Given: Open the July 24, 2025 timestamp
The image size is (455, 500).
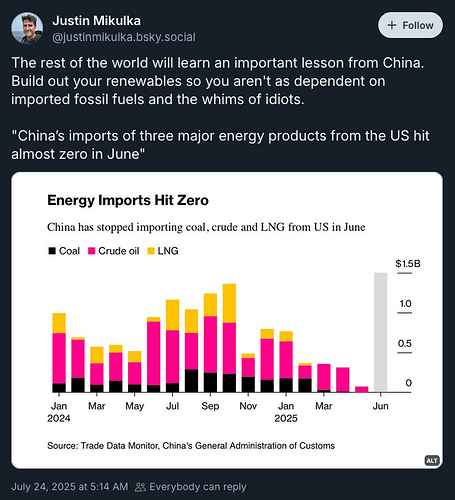Looking at the screenshot, I should [70, 487].
